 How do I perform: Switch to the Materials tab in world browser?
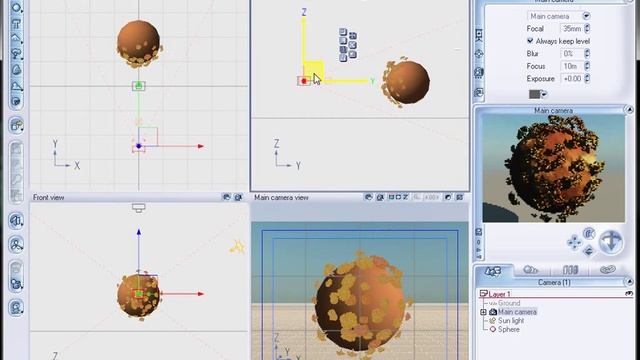pyautogui.click(x=530, y=270)
